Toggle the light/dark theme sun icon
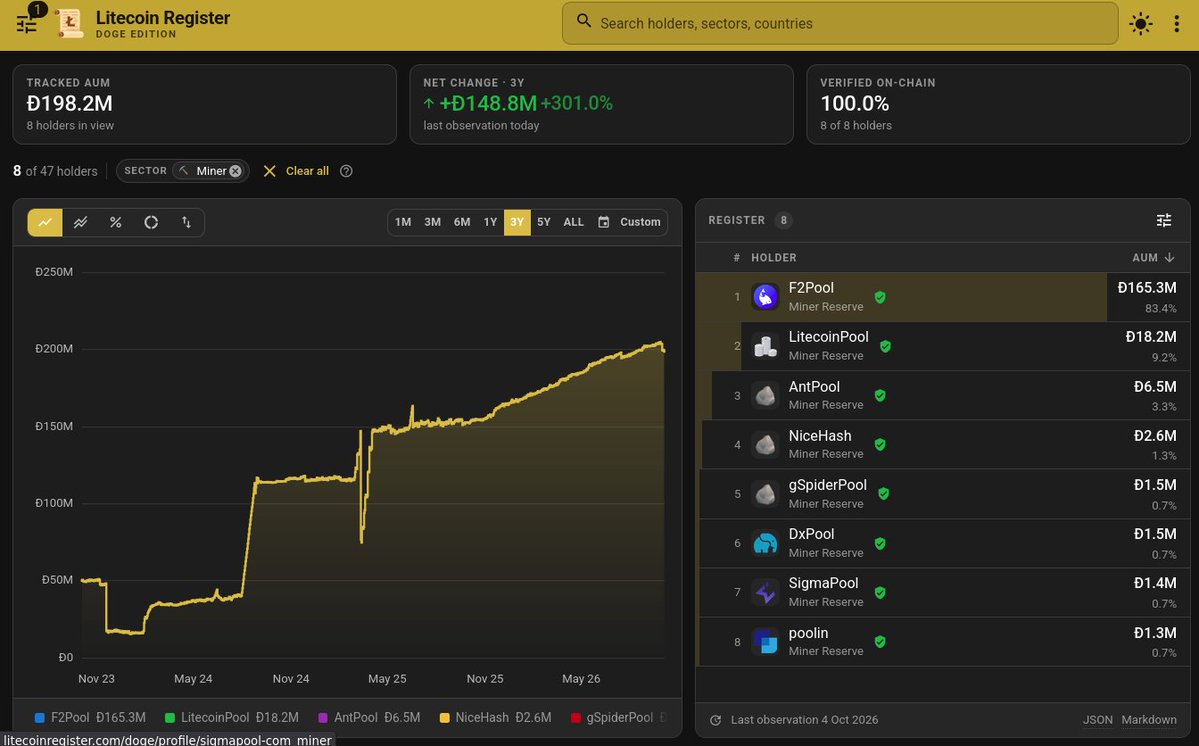 coord(1140,24)
